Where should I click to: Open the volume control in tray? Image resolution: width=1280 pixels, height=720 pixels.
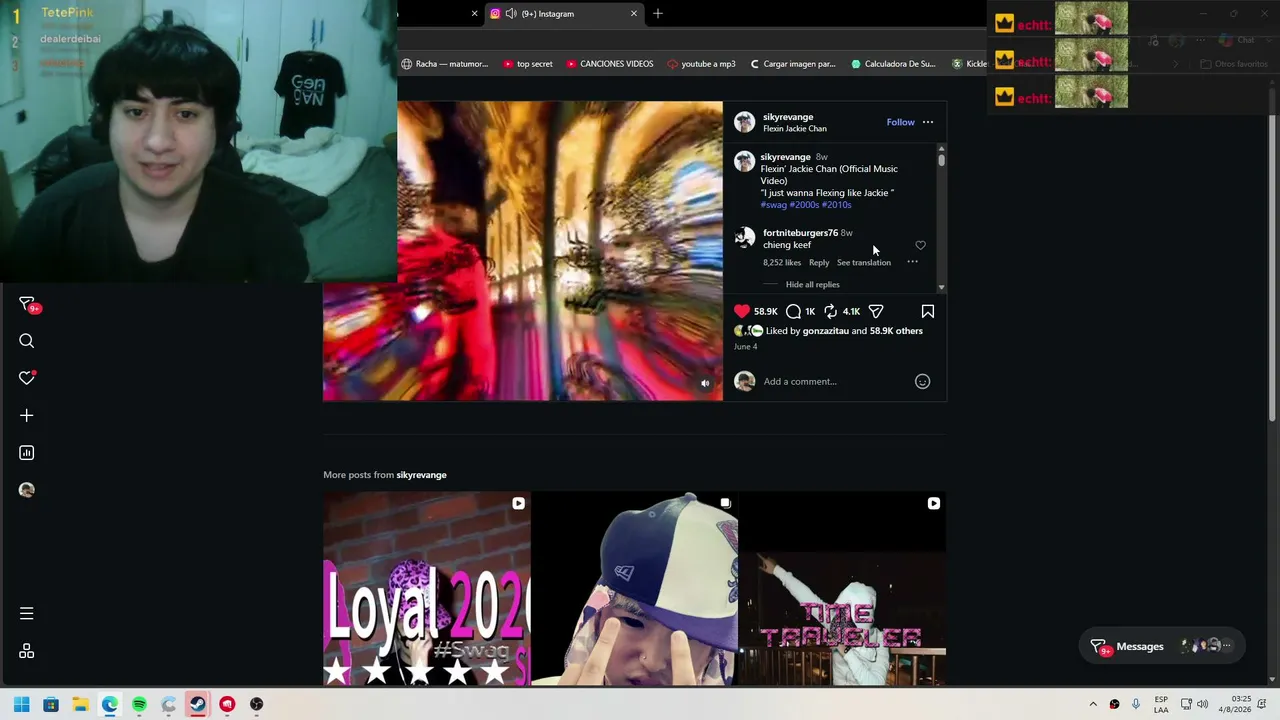pyautogui.click(x=1202, y=704)
